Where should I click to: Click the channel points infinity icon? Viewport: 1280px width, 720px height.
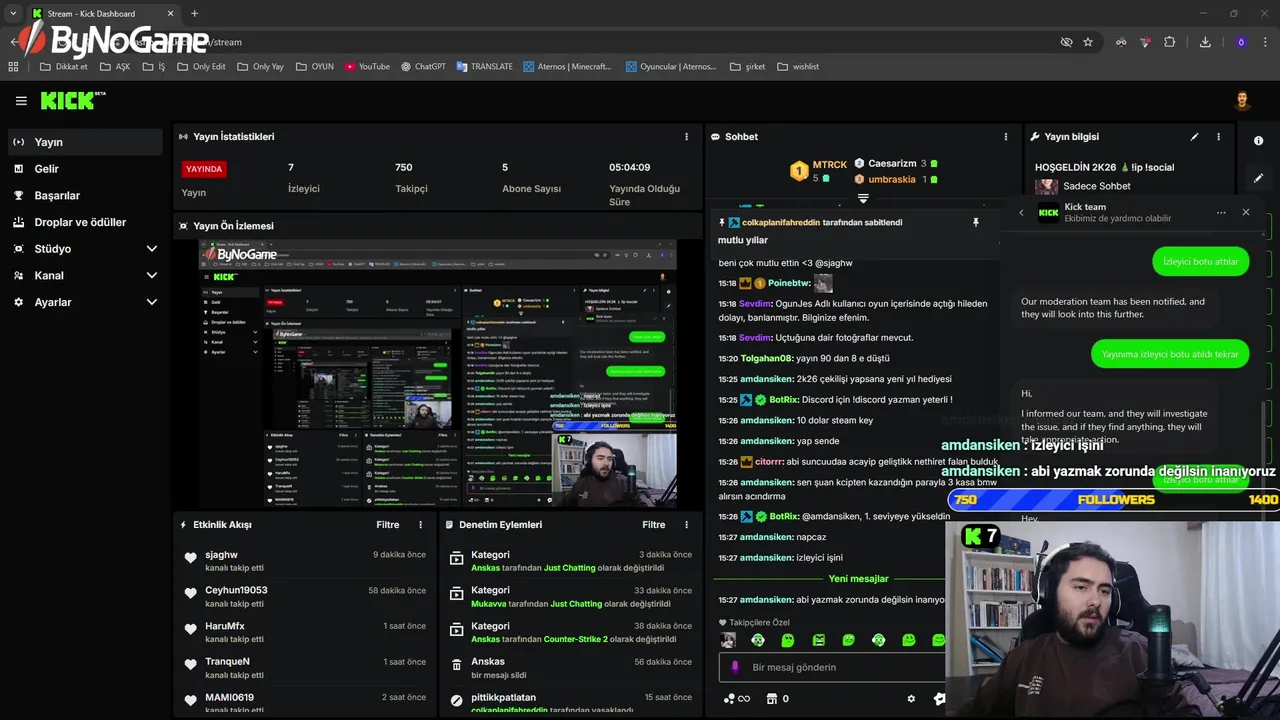[737, 699]
